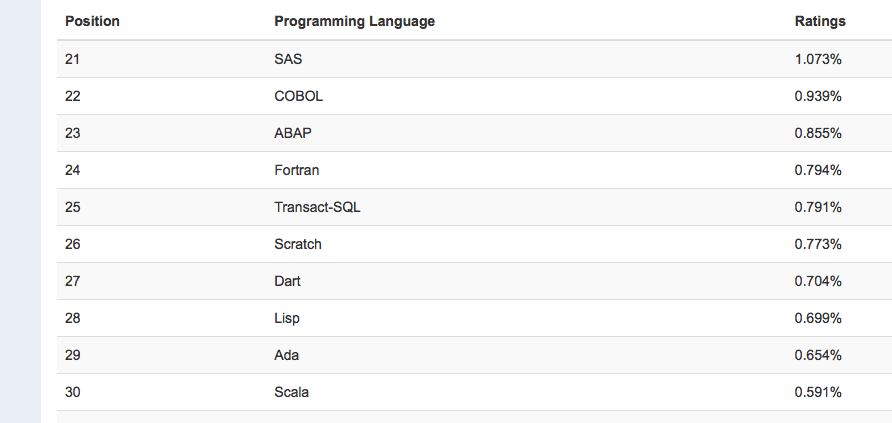Select the 0.791% rating cell
The width and height of the screenshot is (892, 423).
tap(818, 207)
